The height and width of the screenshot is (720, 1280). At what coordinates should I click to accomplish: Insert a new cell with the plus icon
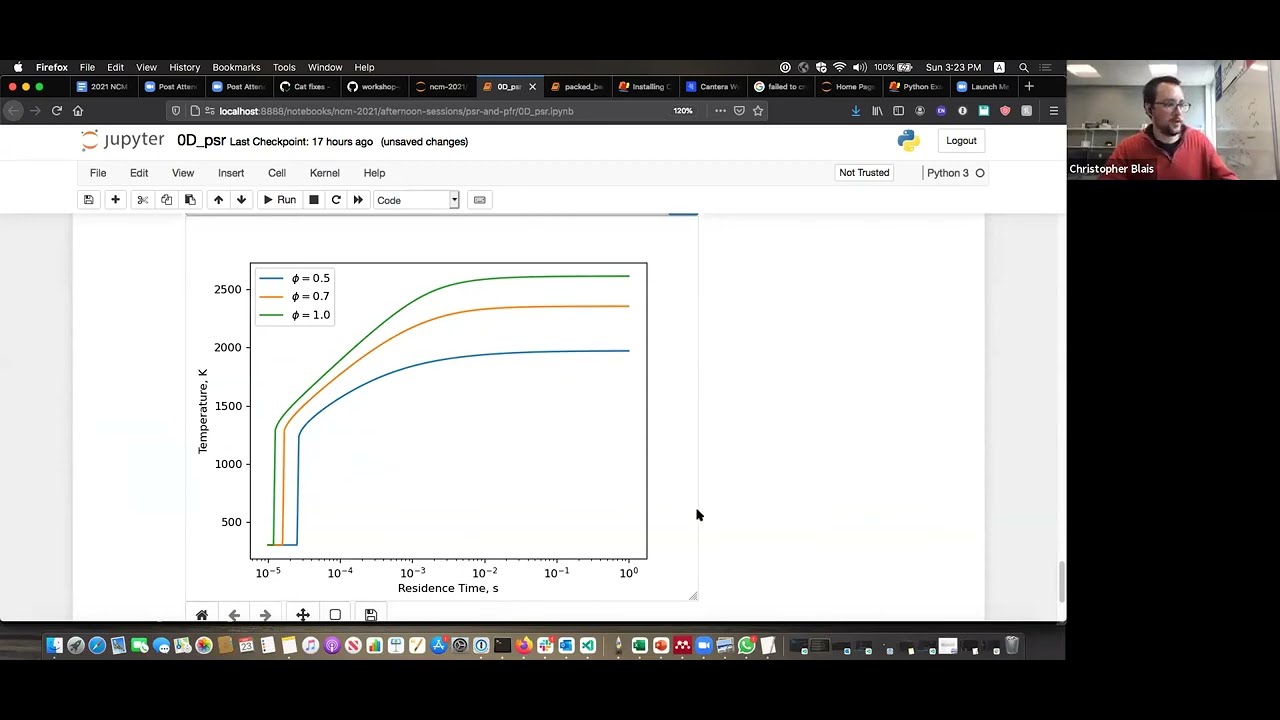pyautogui.click(x=115, y=200)
